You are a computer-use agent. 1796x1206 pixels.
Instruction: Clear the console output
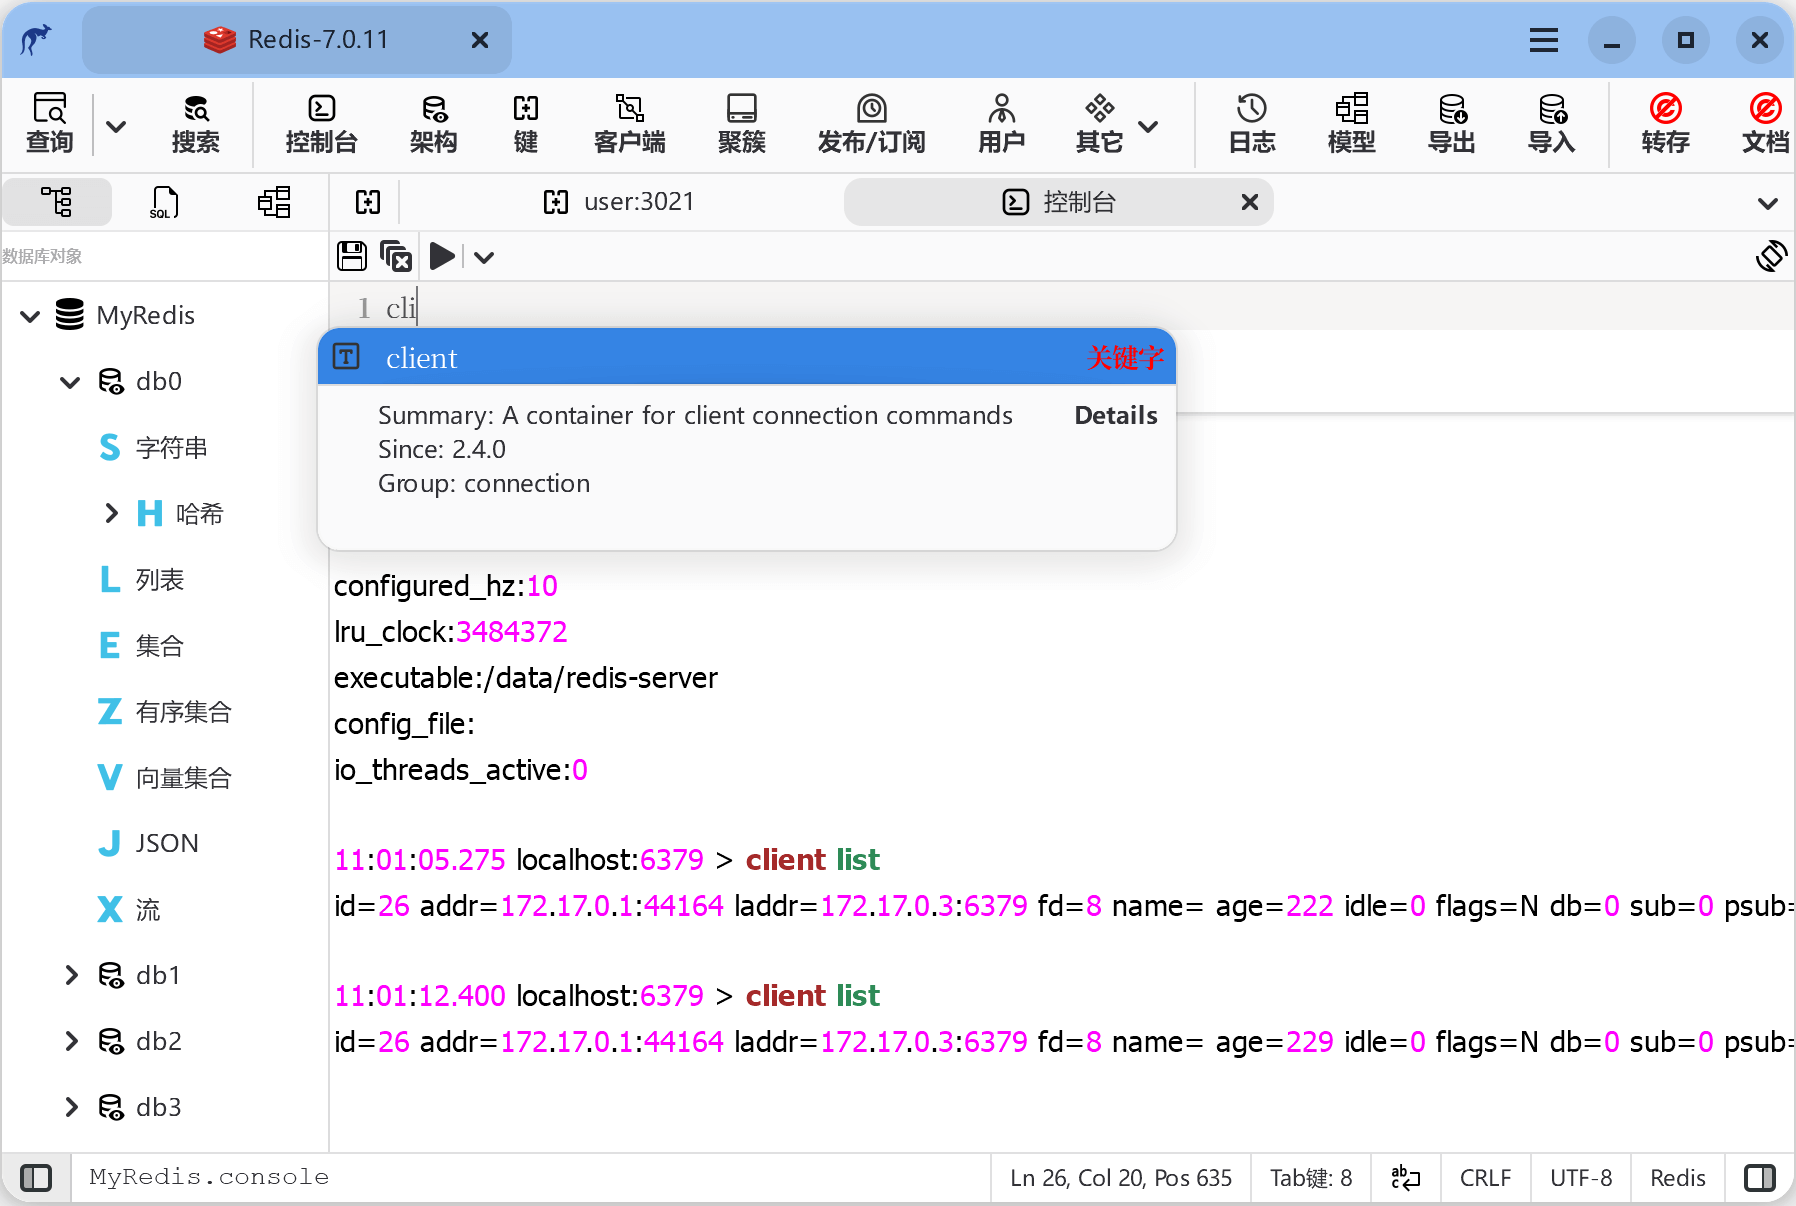tap(397, 256)
